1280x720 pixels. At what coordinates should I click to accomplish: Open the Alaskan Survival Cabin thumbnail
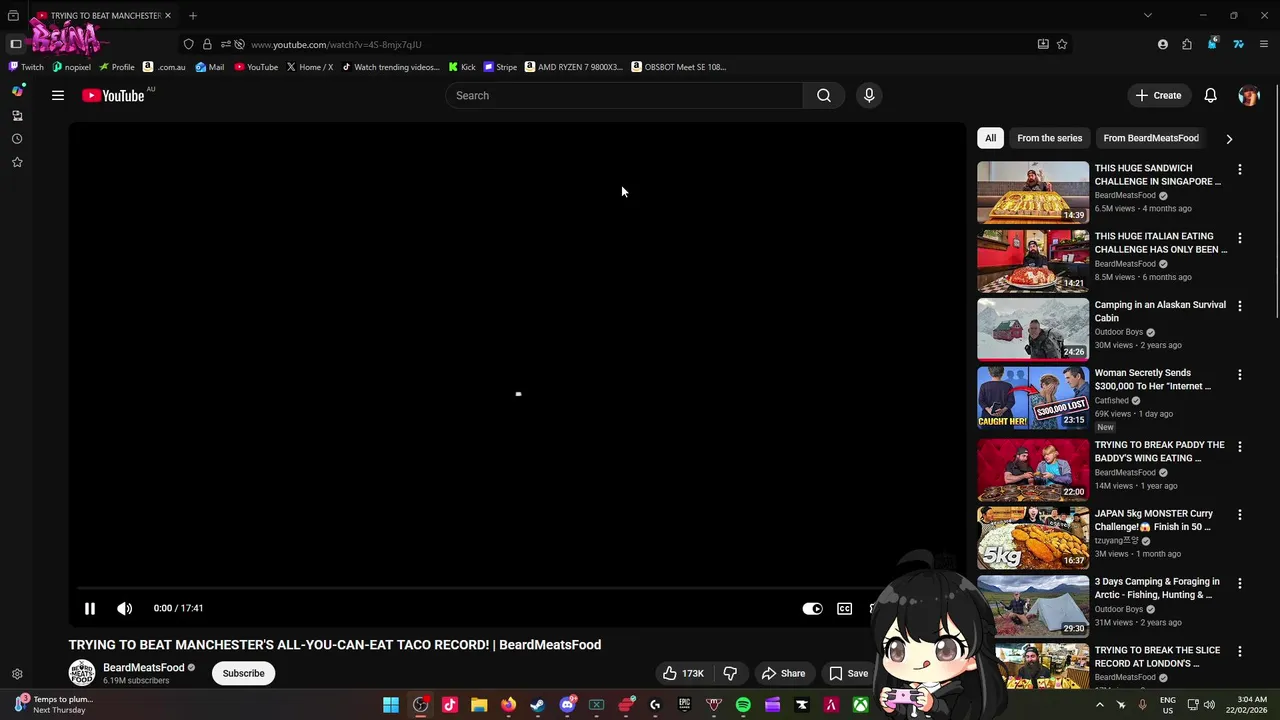tap(1033, 329)
